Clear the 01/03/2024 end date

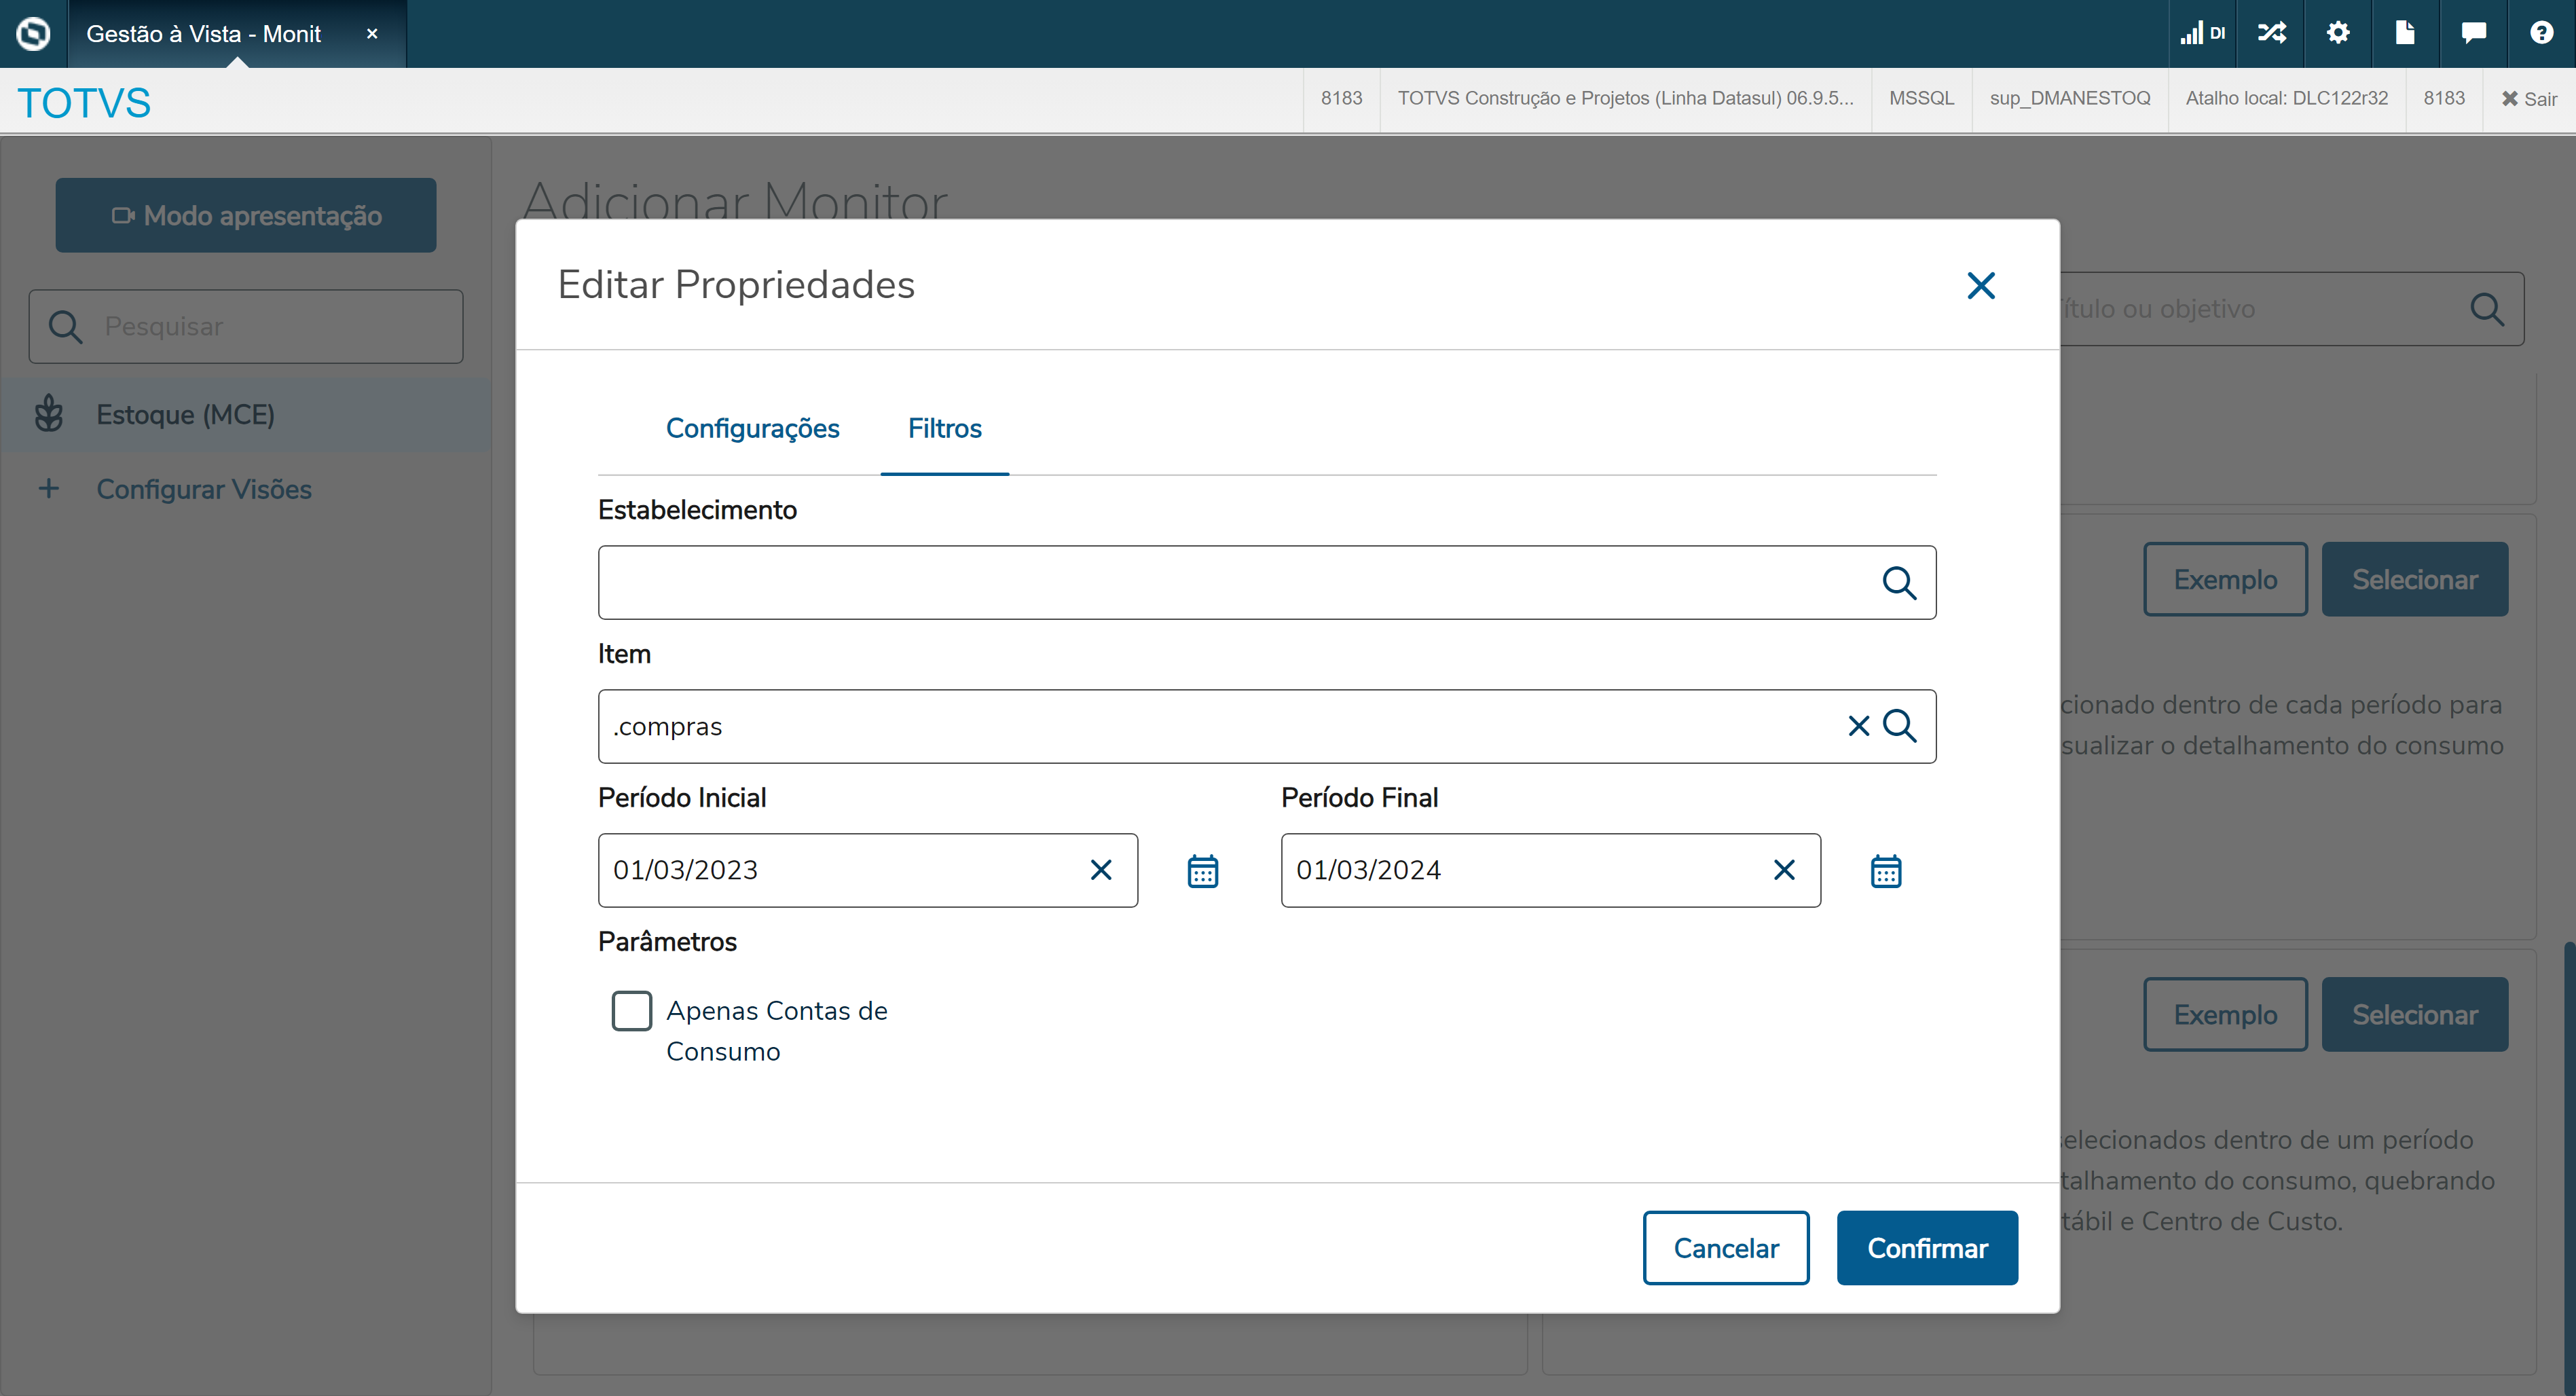tap(1783, 870)
